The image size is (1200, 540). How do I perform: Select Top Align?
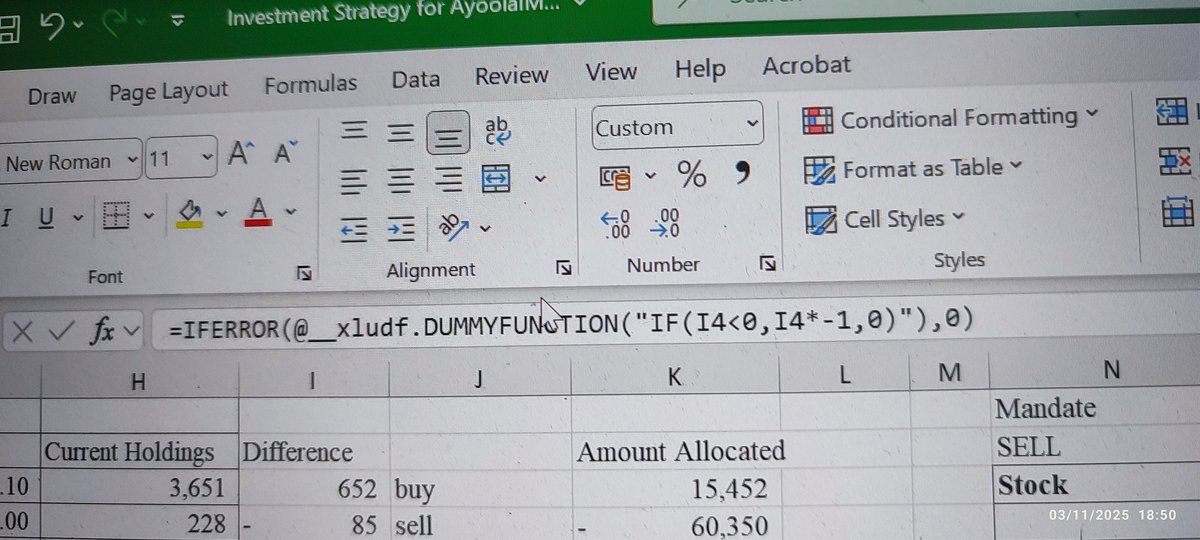pyautogui.click(x=352, y=131)
